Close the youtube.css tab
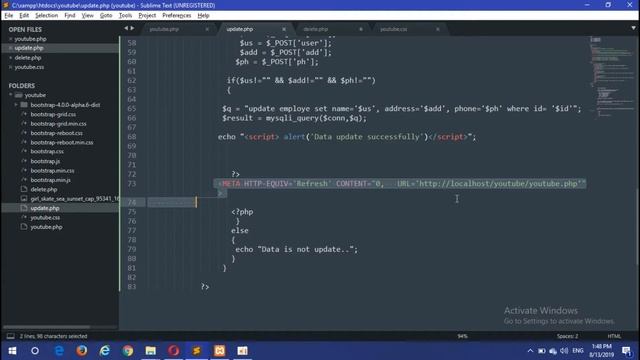 coord(438,29)
